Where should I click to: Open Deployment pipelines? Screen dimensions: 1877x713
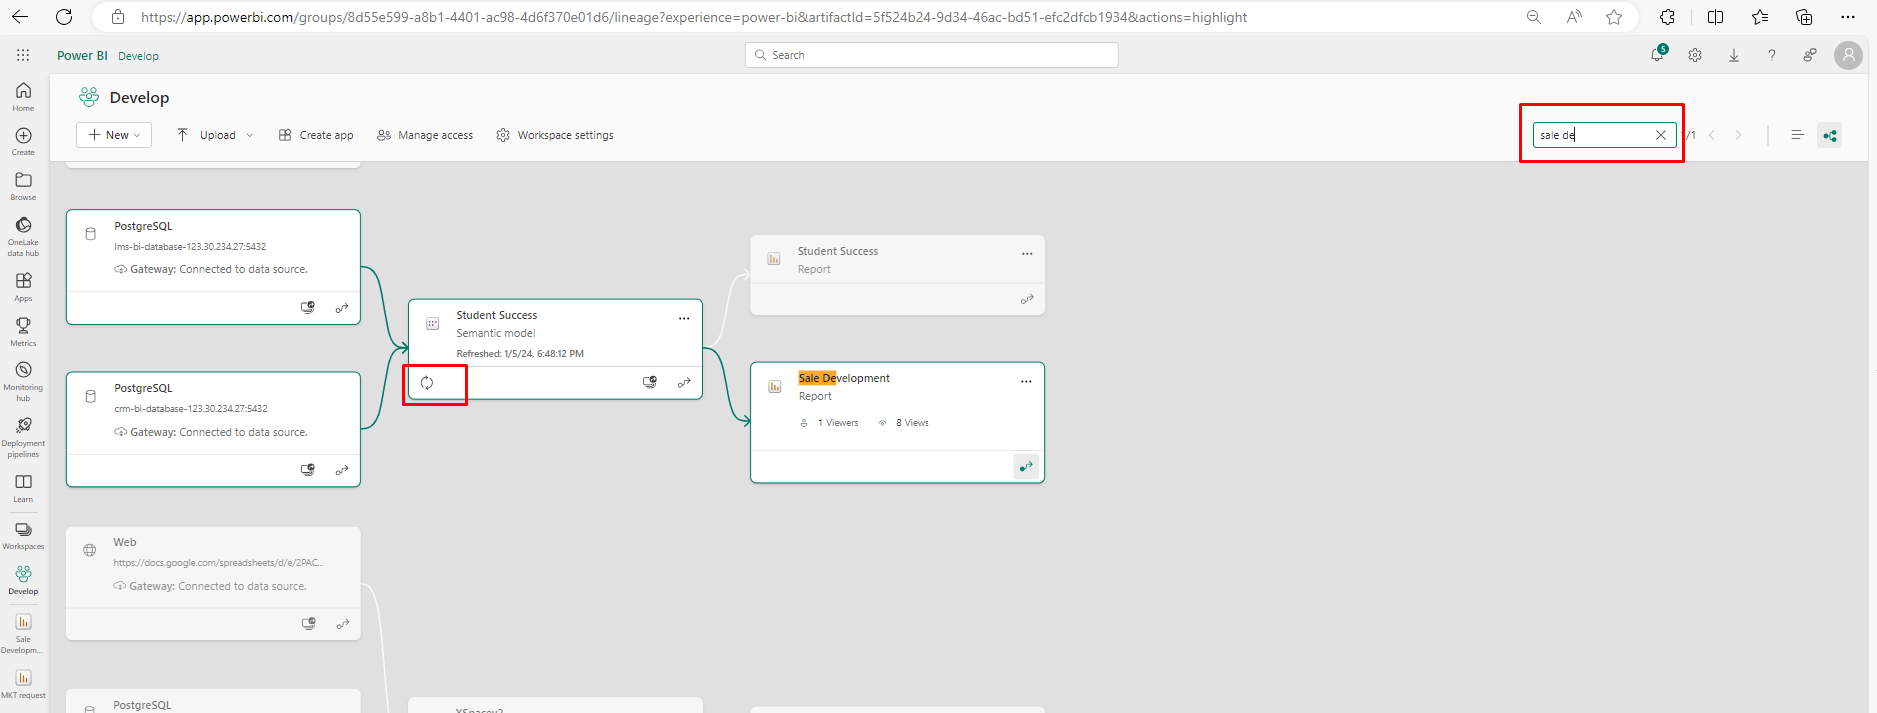click(23, 438)
